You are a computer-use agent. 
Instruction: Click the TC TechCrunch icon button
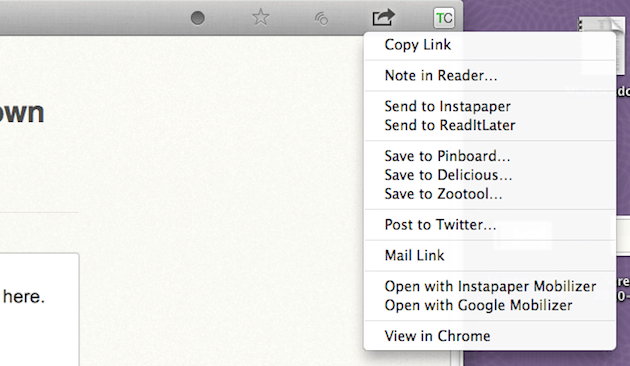pos(444,18)
